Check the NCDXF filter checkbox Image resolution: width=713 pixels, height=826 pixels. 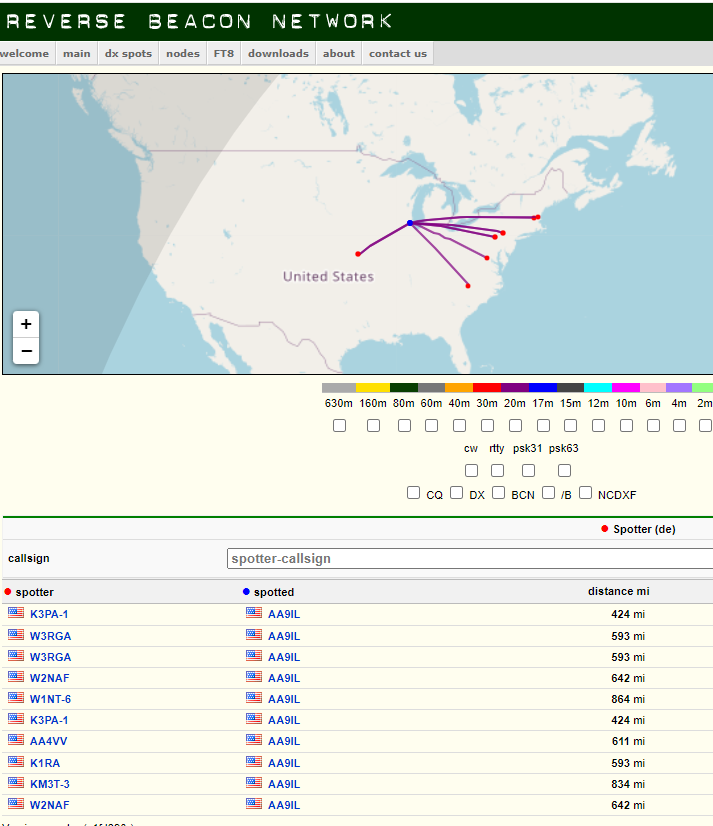586,493
